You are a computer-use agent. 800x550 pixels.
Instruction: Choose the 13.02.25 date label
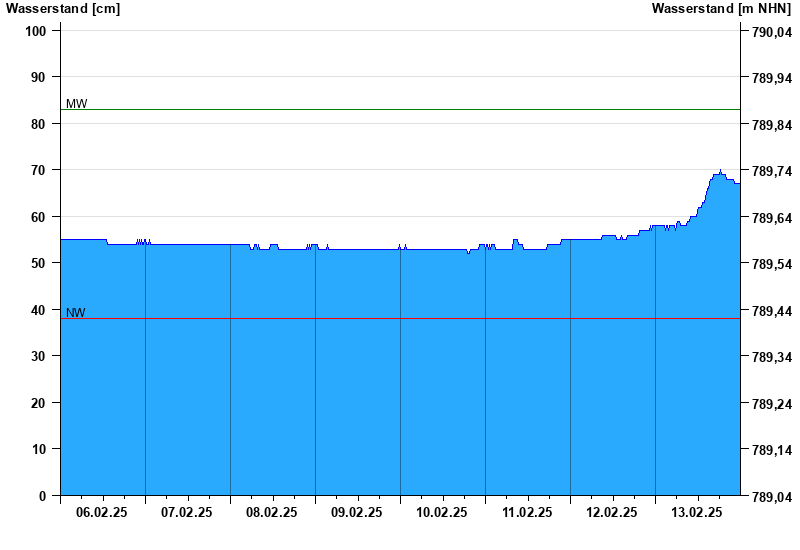[697, 512]
